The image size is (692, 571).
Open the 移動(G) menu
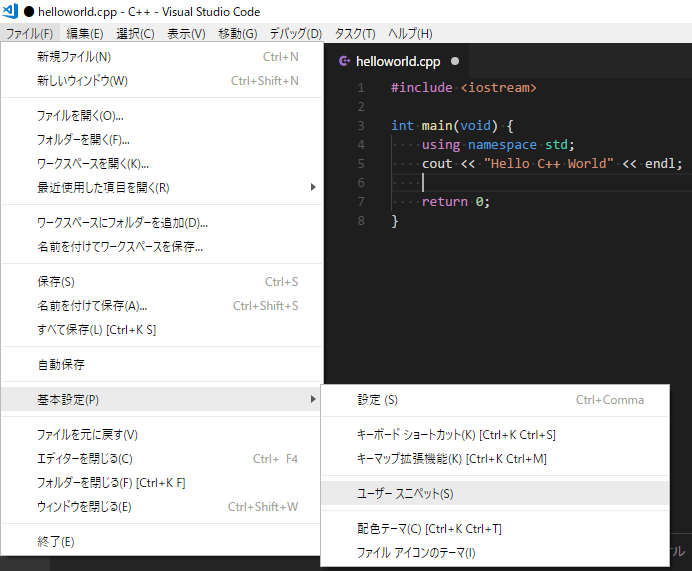tap(237, 34)
